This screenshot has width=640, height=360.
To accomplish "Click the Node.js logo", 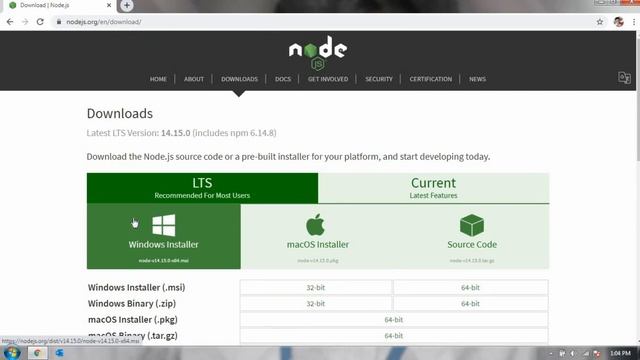I will point(318,53).
